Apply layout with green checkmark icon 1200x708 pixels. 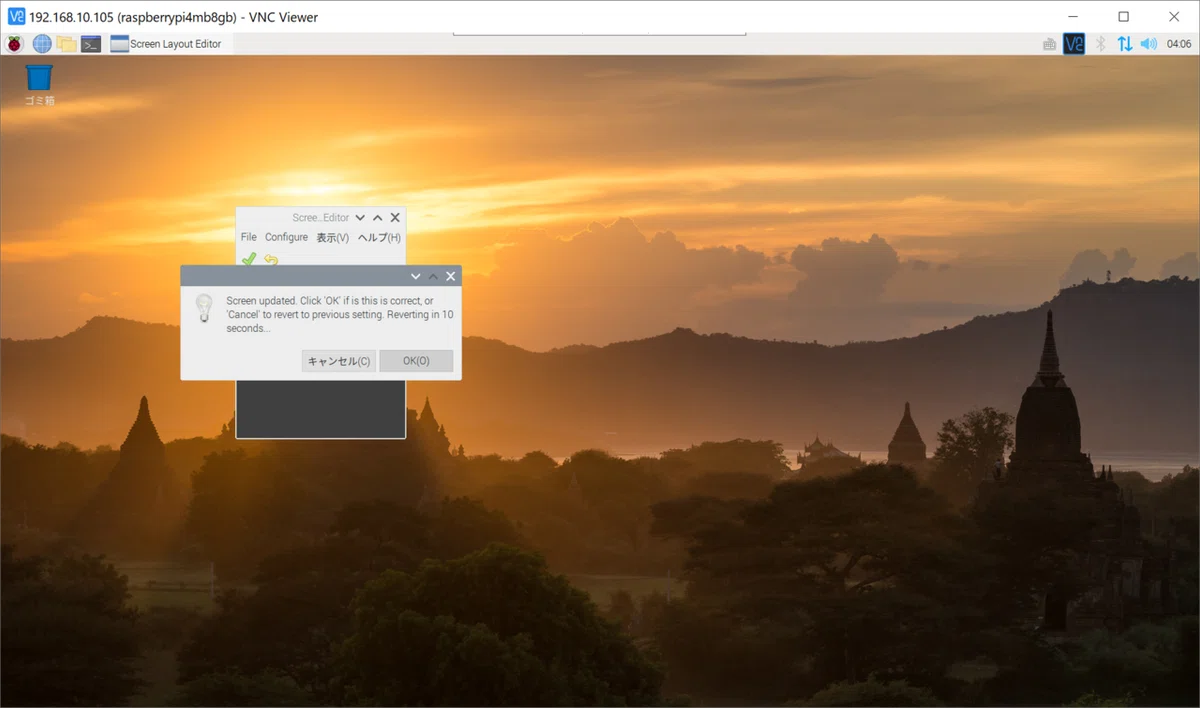[249, 259]
